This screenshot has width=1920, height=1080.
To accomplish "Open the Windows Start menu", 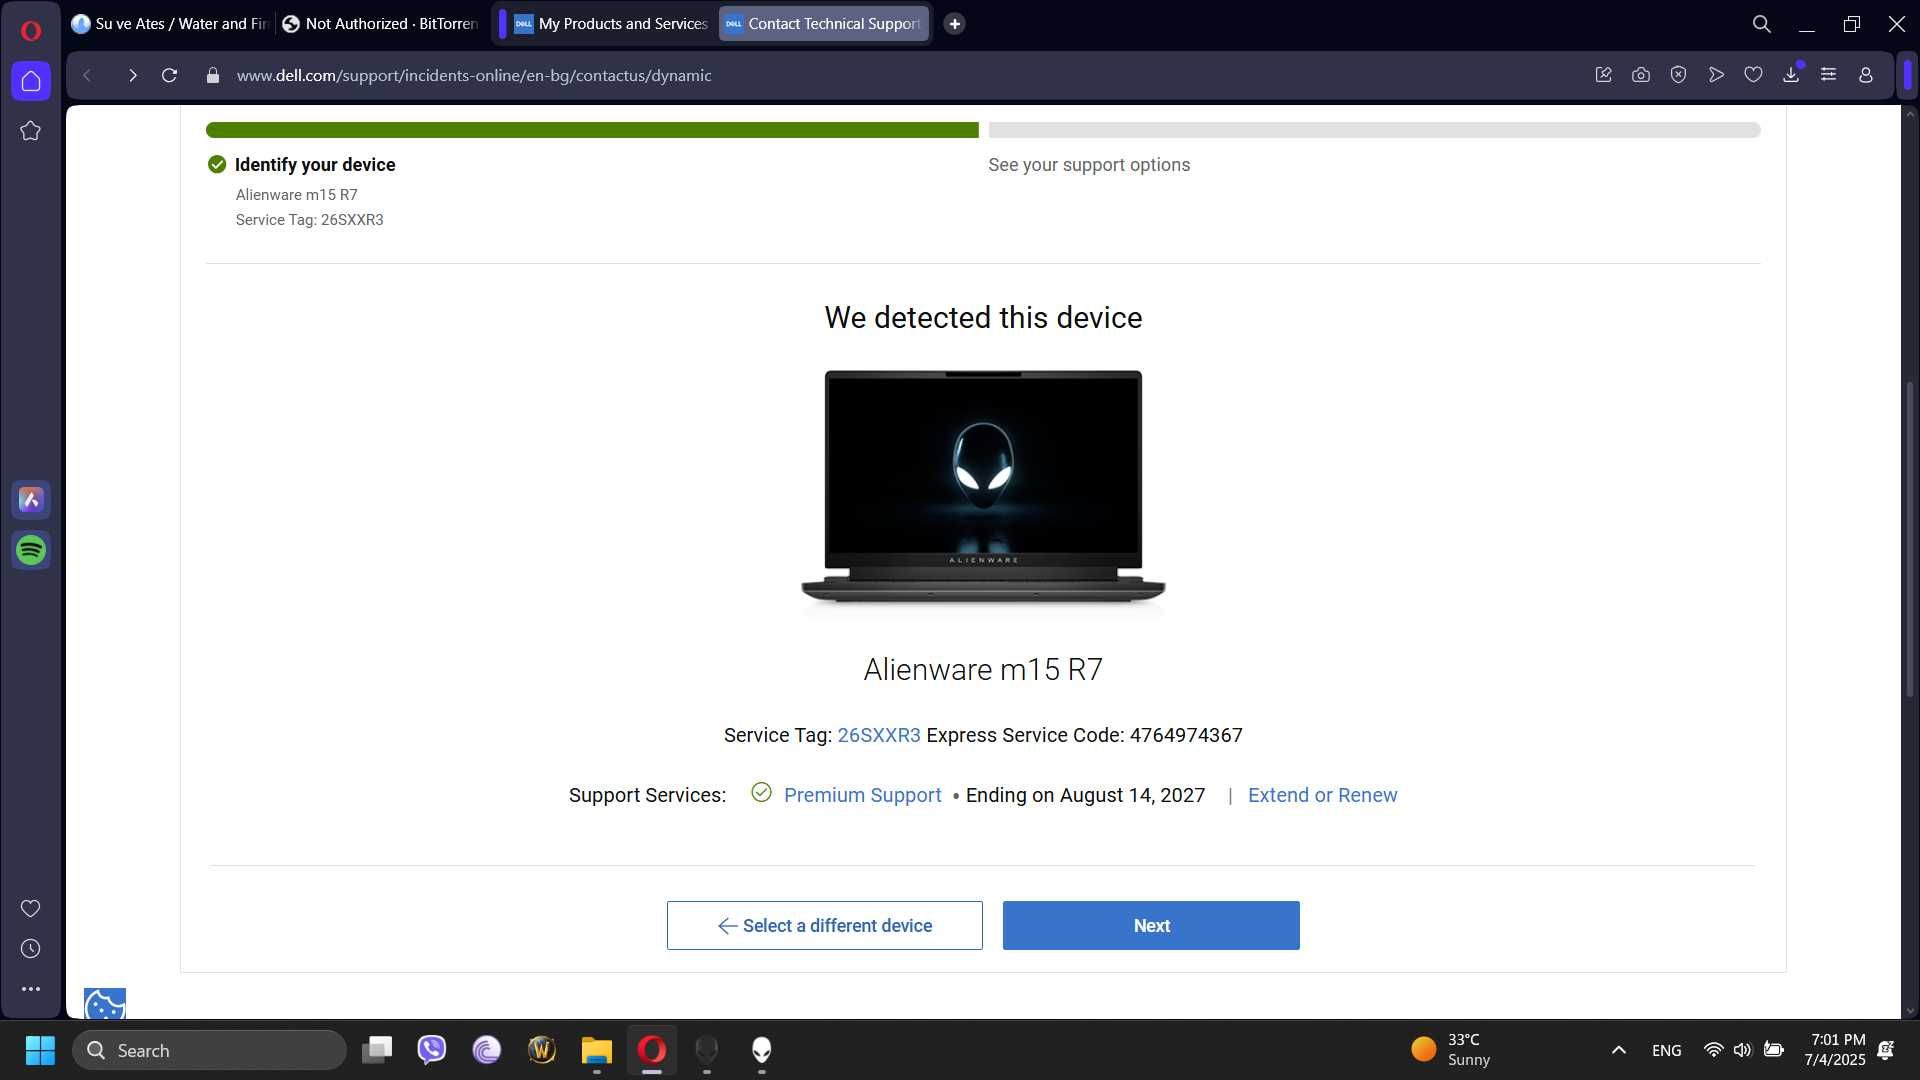I will click(40, 1050).
